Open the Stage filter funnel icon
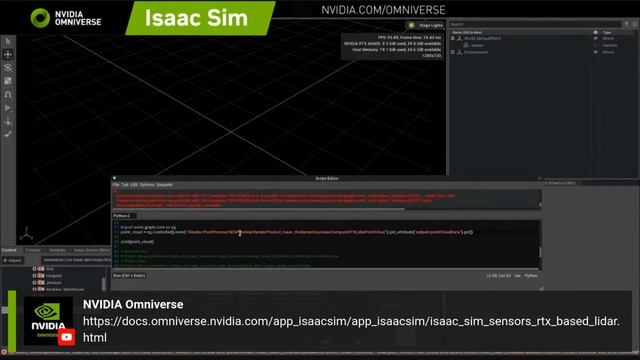The width and height of the screenshot is (640, 360). coord(626,24)
